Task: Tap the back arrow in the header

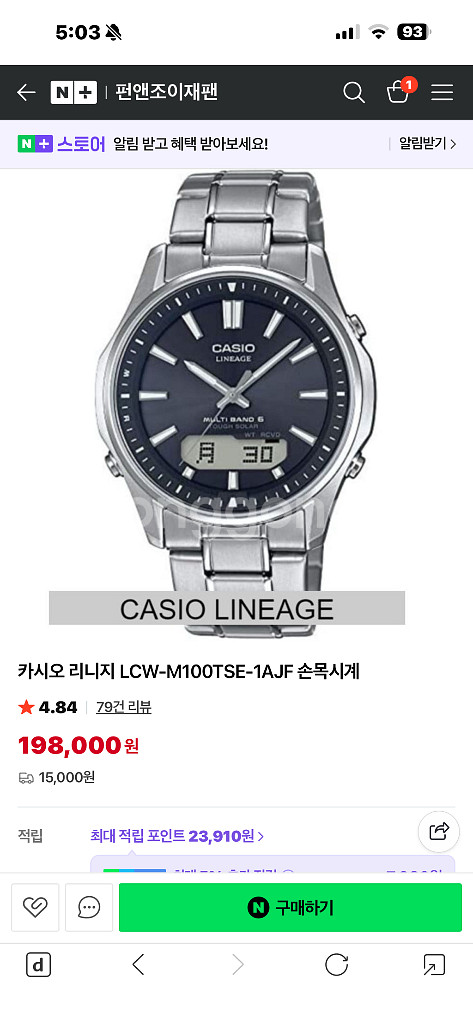Action: 26,93
